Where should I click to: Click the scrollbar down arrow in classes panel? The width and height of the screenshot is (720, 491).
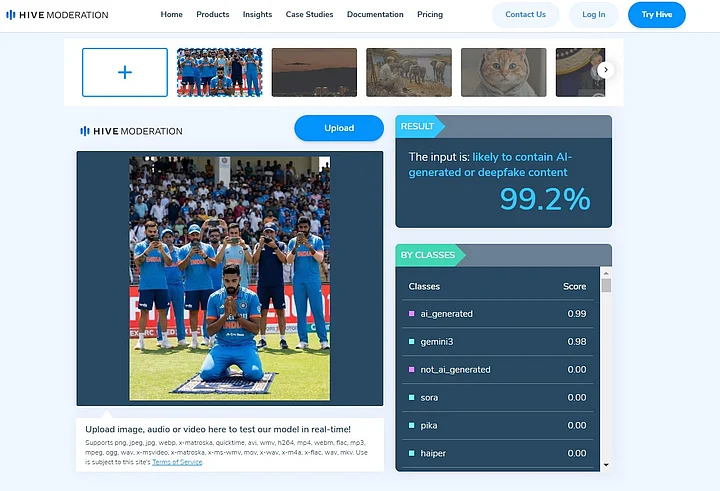pos(606,465)
